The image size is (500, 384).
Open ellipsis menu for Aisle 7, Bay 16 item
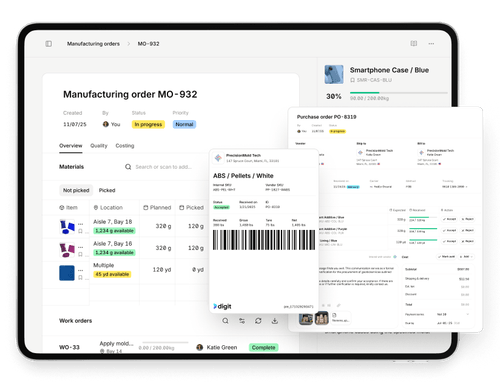(80, 247)
